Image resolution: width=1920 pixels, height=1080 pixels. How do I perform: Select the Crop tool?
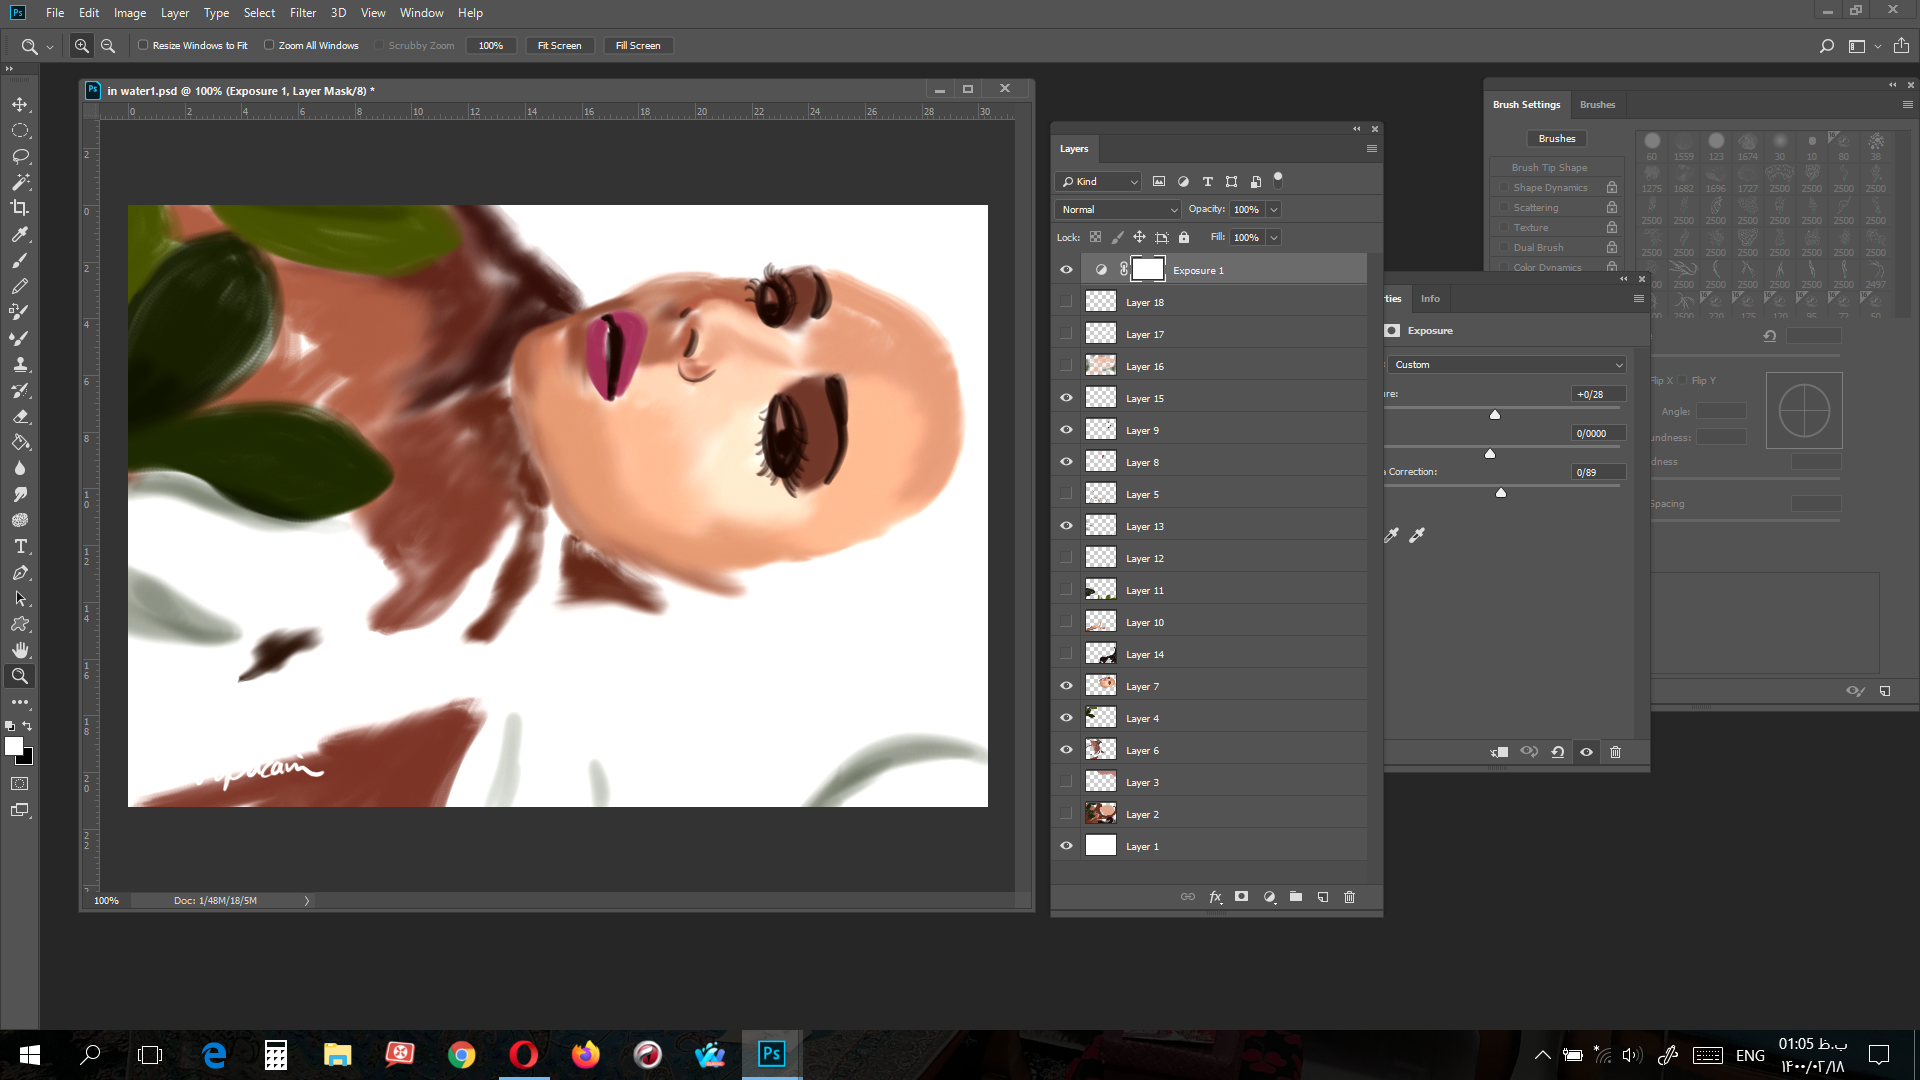pyautogui.click(x=20, y=208)
